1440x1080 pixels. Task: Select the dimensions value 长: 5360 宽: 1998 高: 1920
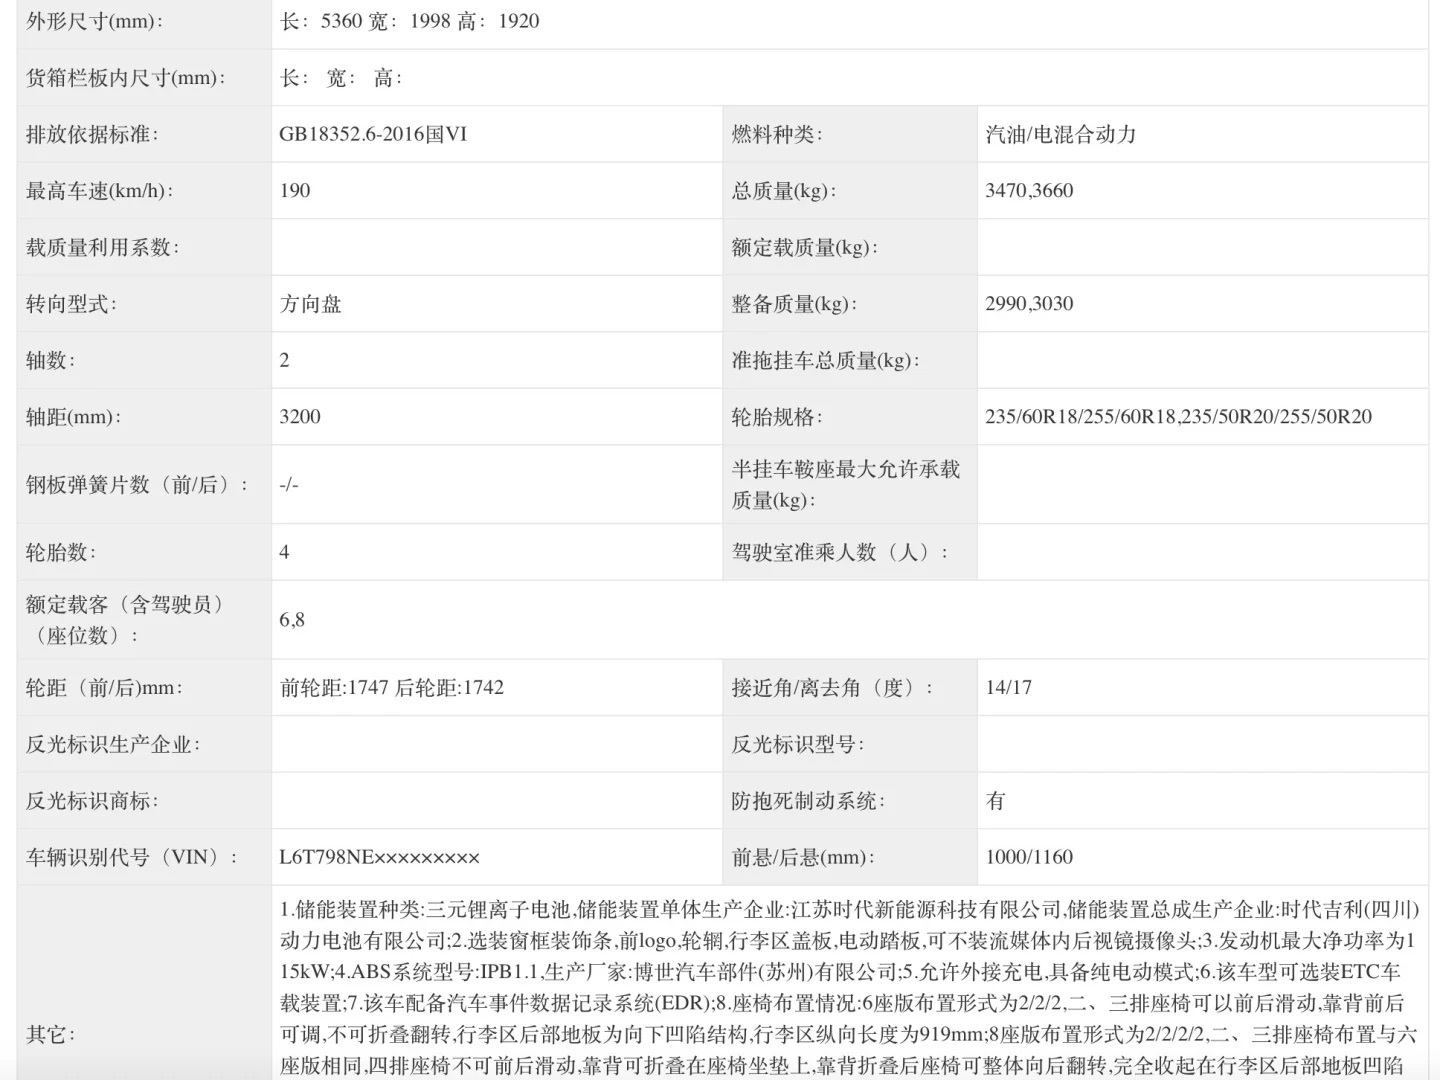coord(409,21)
